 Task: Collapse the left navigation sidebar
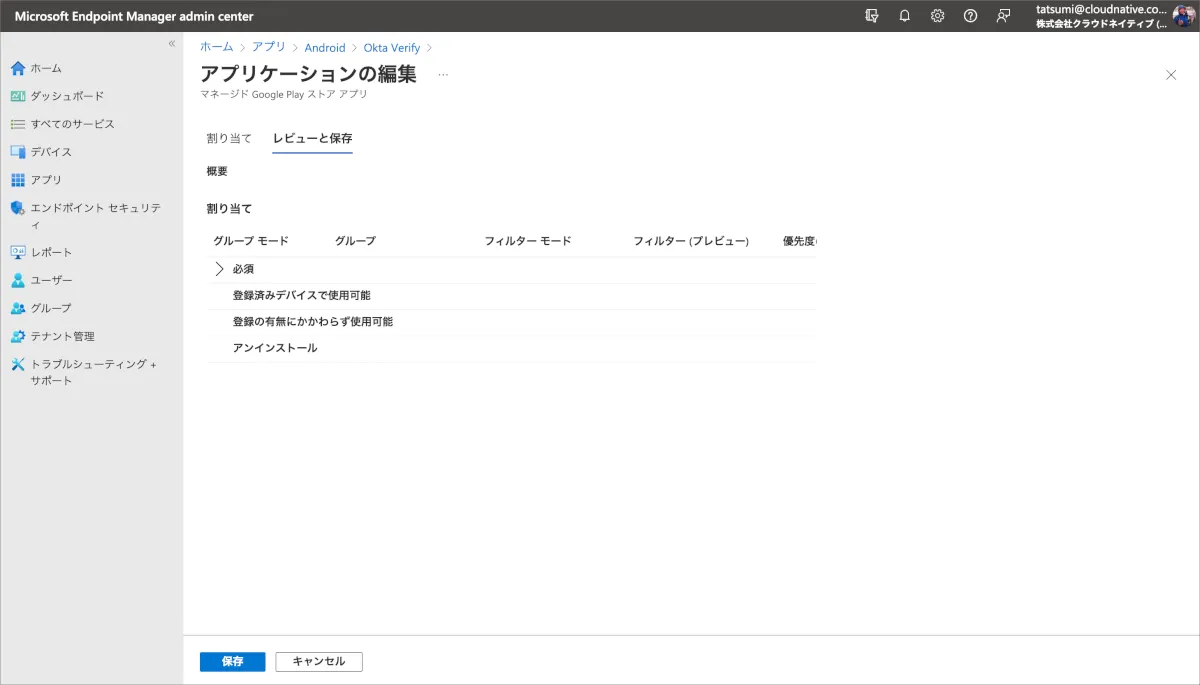[x=172, y=44]
